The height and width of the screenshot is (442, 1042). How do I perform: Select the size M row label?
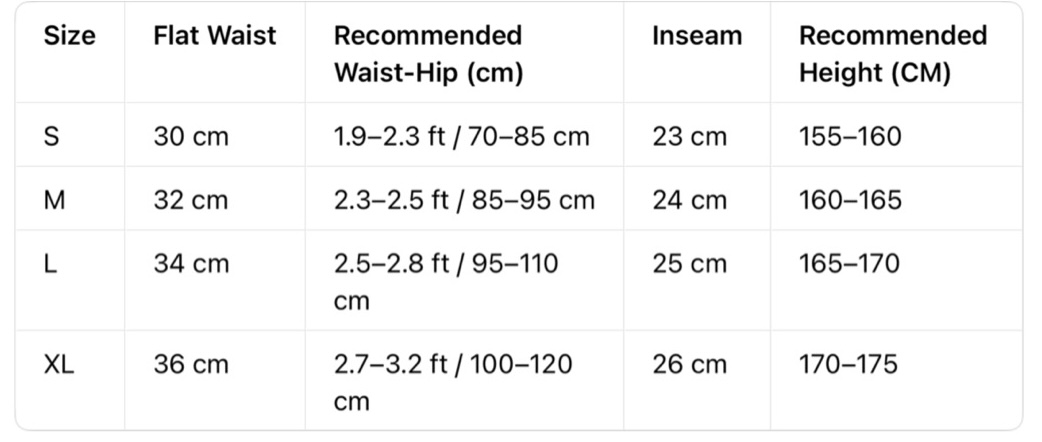click(x=55, y=200)
